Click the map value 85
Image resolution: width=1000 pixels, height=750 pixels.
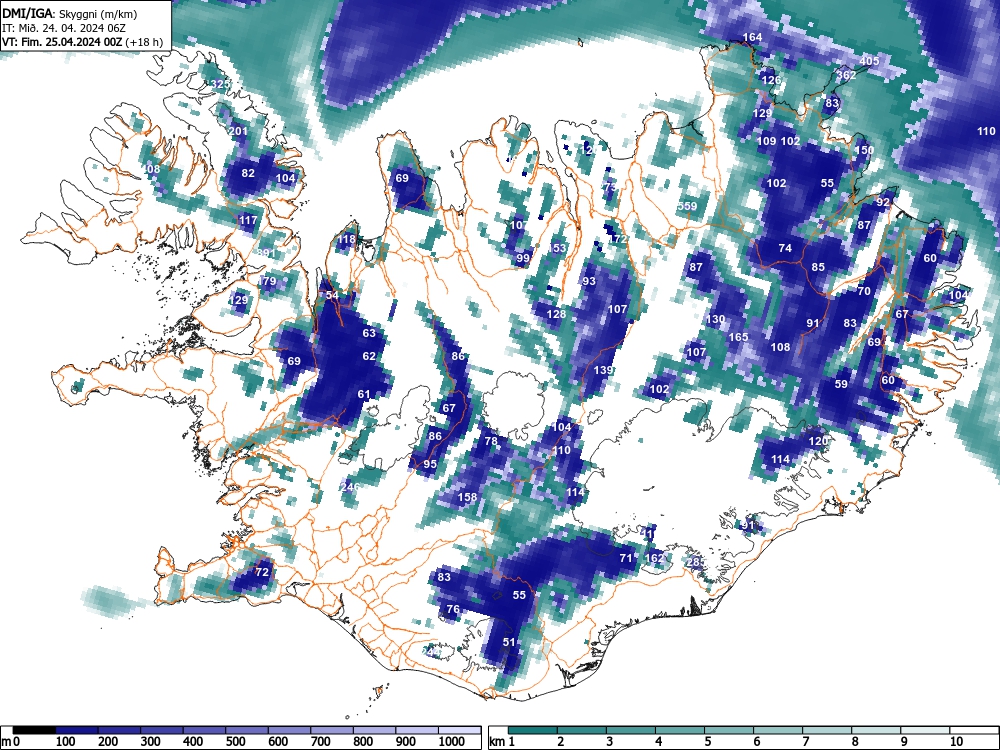[818, 267]
